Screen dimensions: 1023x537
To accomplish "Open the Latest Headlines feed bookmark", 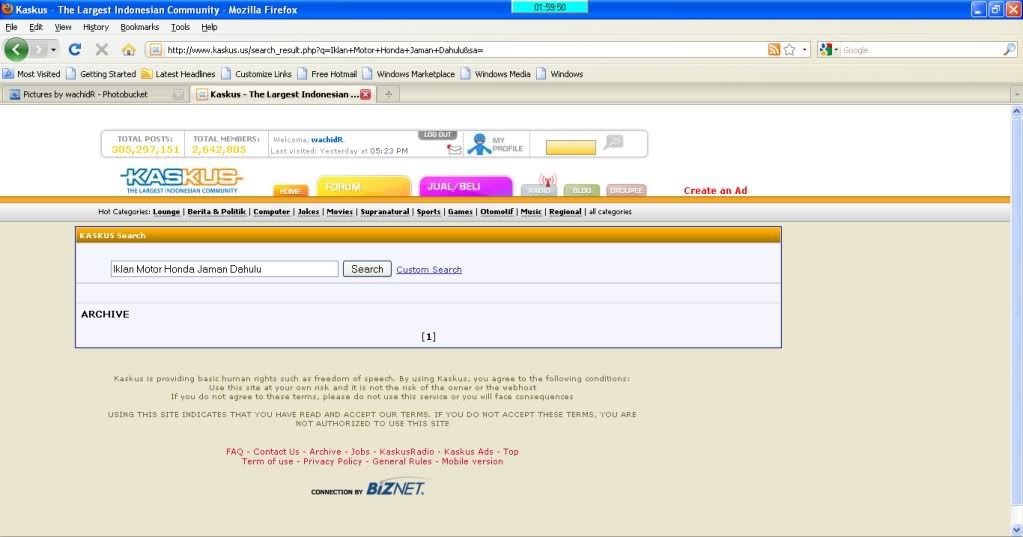I will 178,74.
